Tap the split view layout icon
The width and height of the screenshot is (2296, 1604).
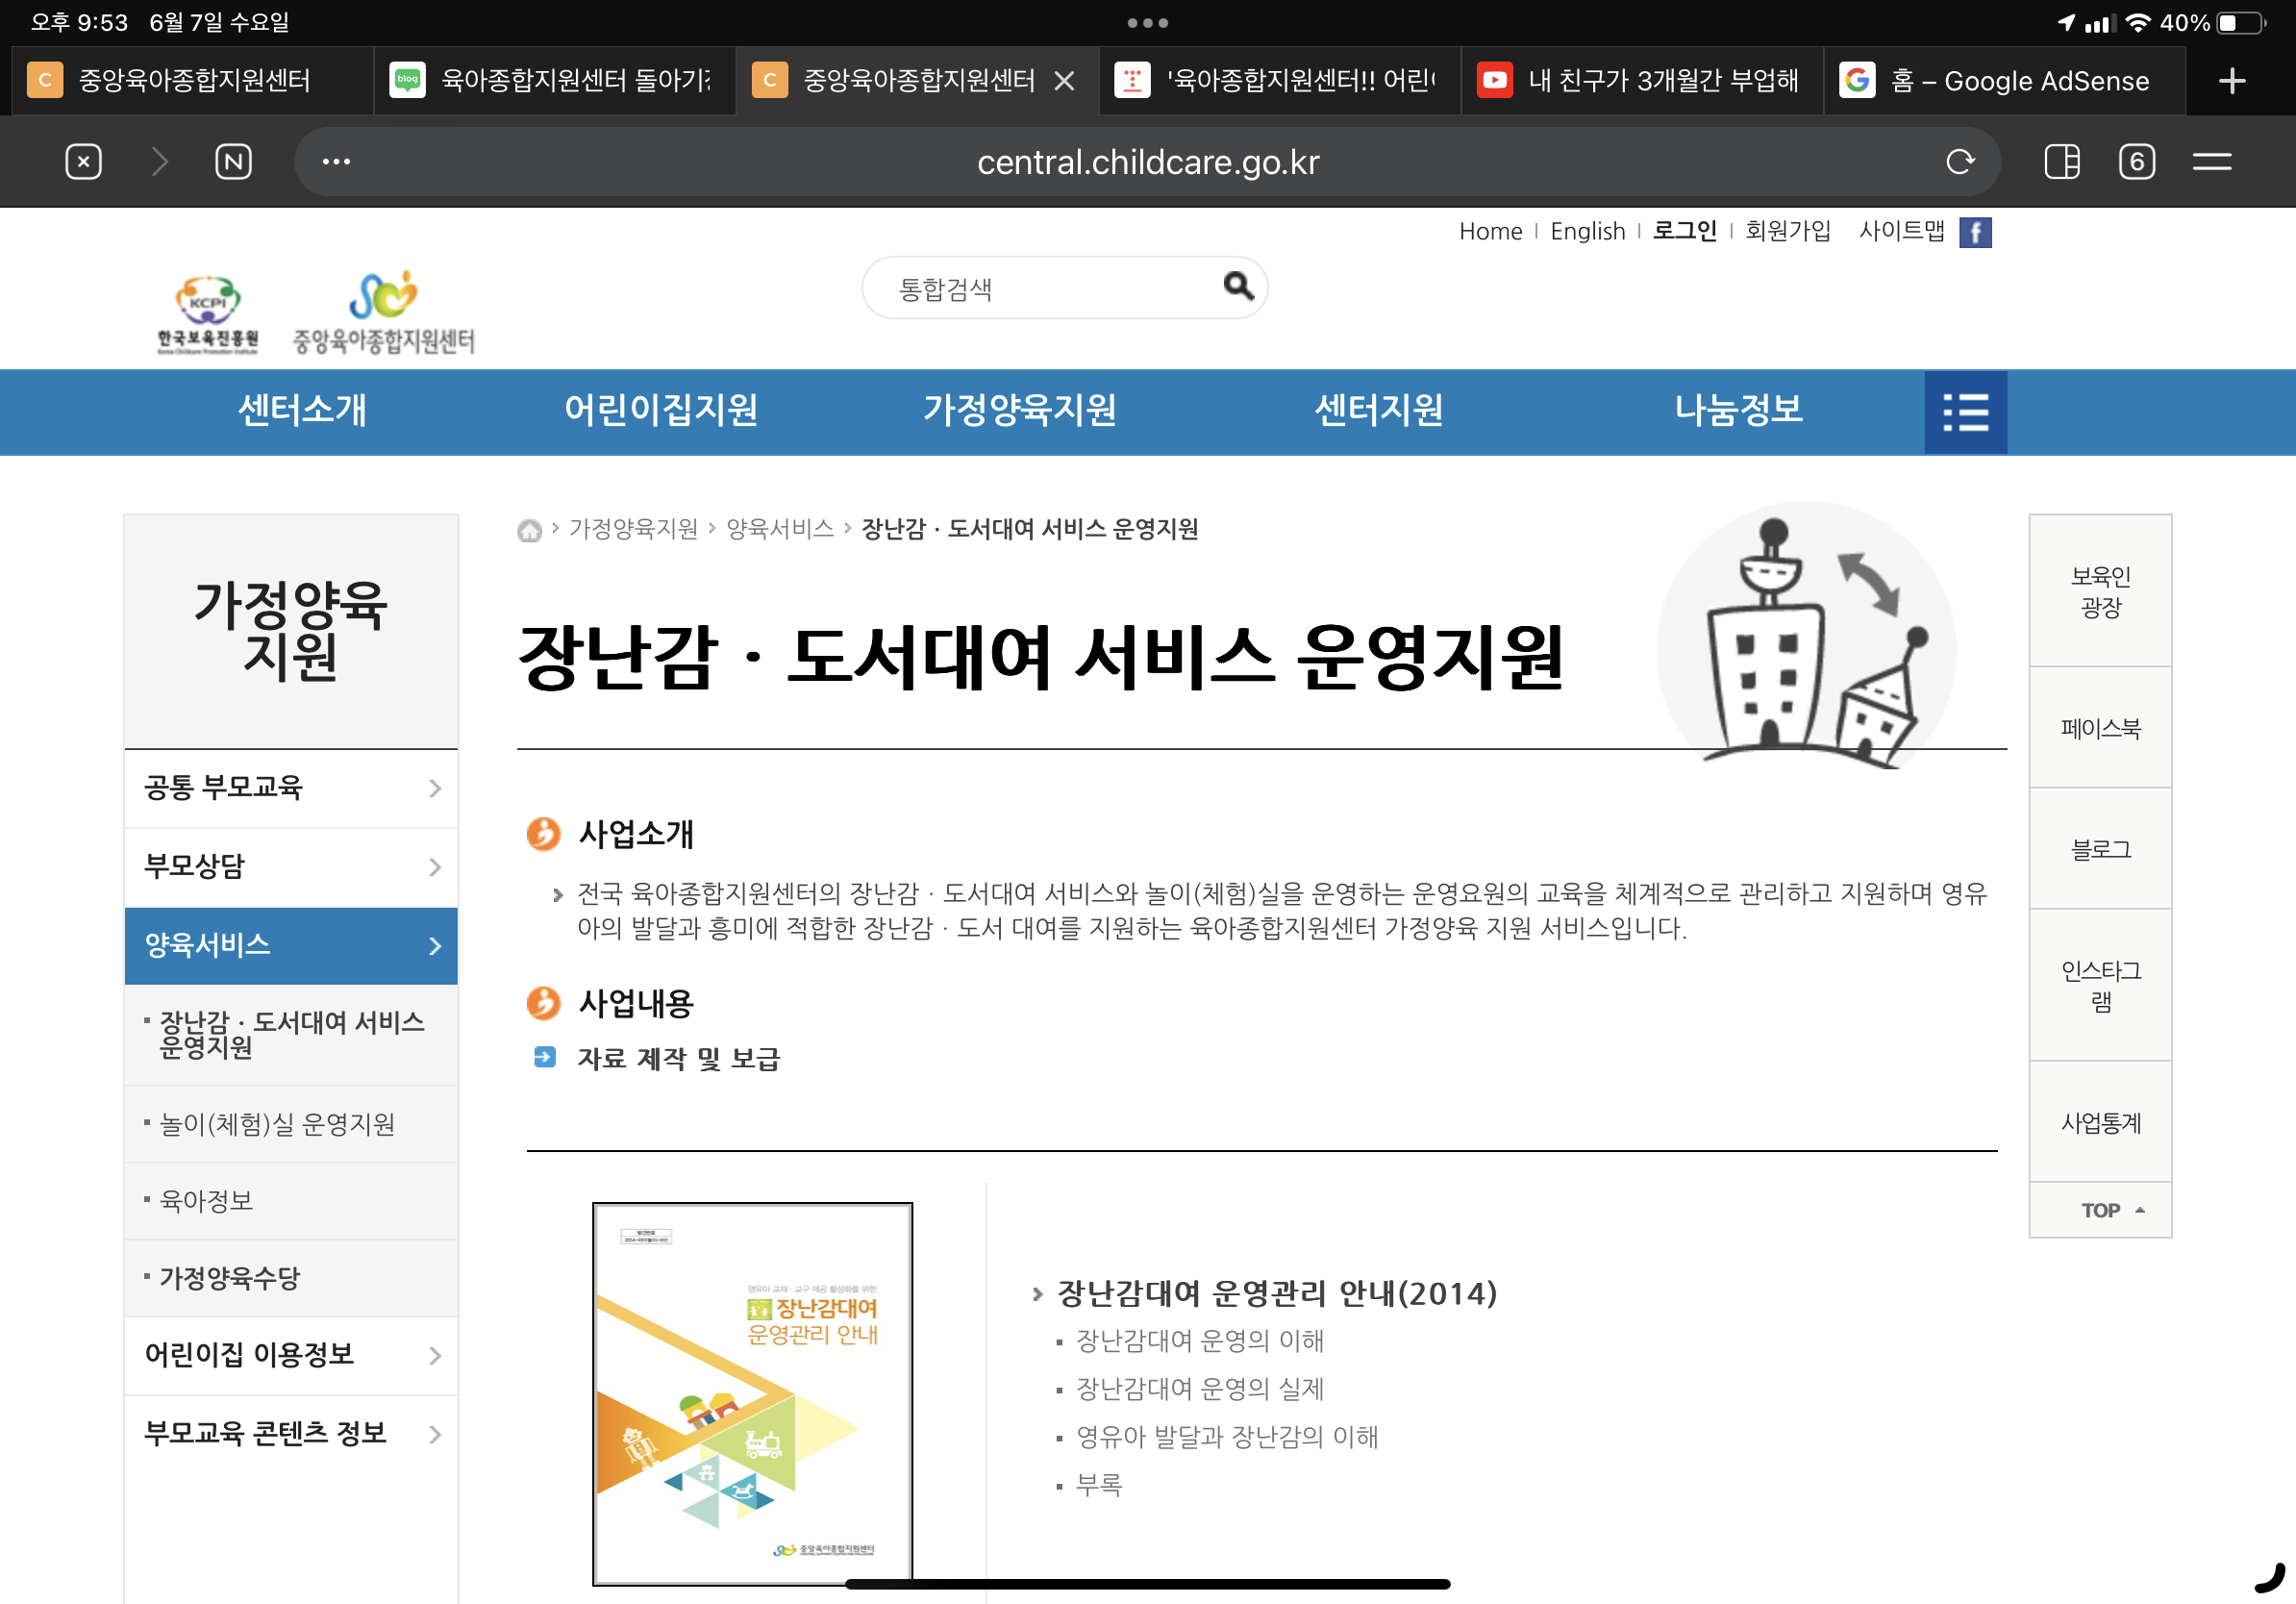pos(2061,162)
